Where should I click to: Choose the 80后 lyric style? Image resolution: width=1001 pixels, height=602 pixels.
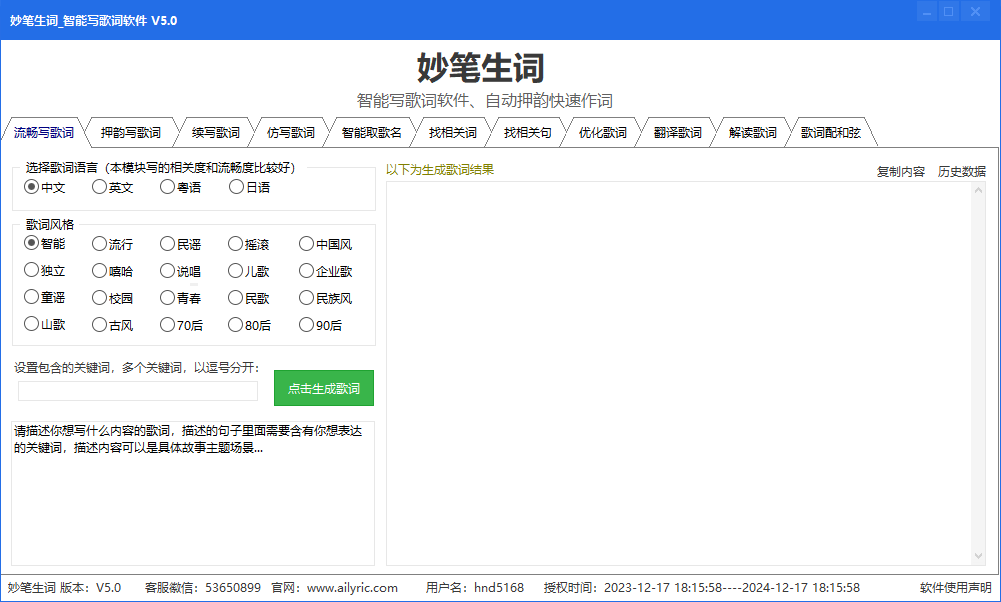[x=250, y=325]
